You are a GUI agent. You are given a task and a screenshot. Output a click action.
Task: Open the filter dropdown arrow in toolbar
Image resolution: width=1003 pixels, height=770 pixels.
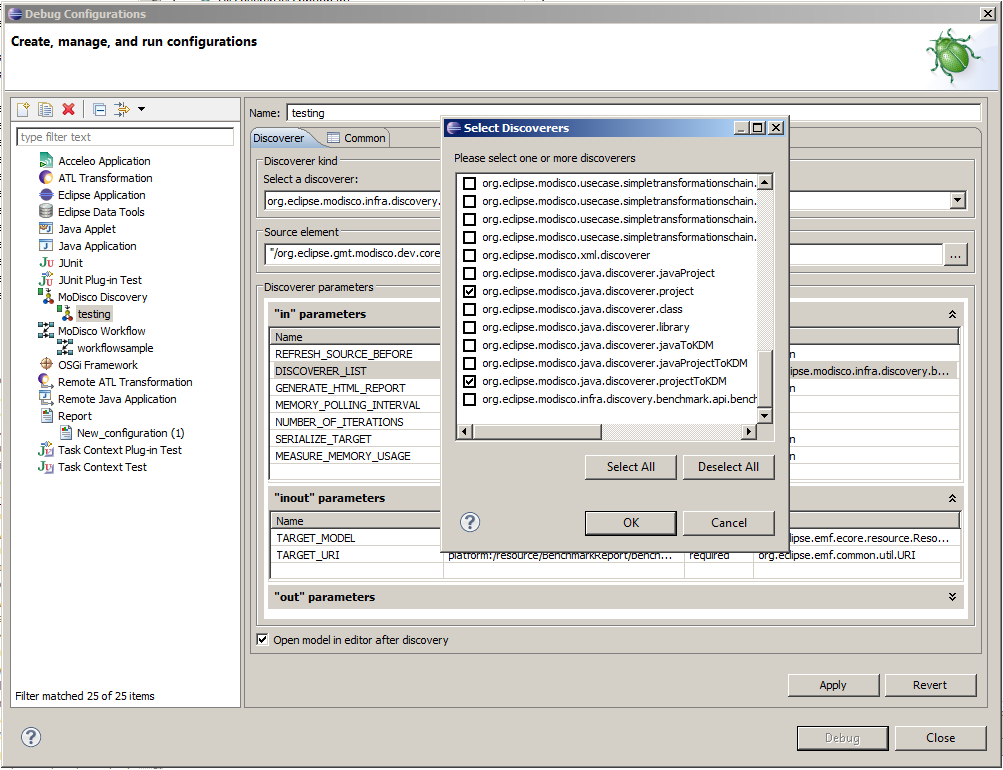[x=141, y=109]
